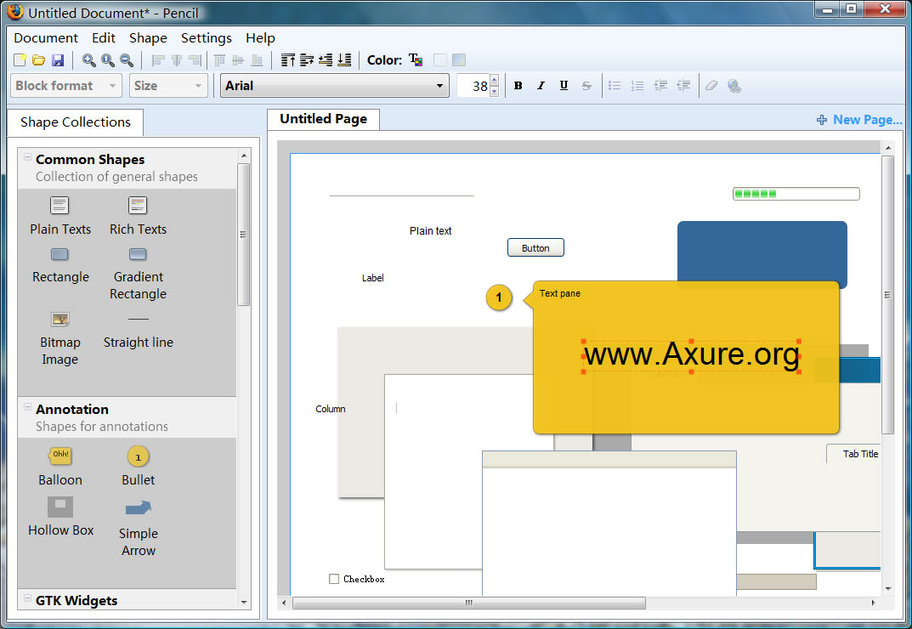Choose the Bitmap Image shape
Screen dimensions: 912x629
[x=60, y=320]
